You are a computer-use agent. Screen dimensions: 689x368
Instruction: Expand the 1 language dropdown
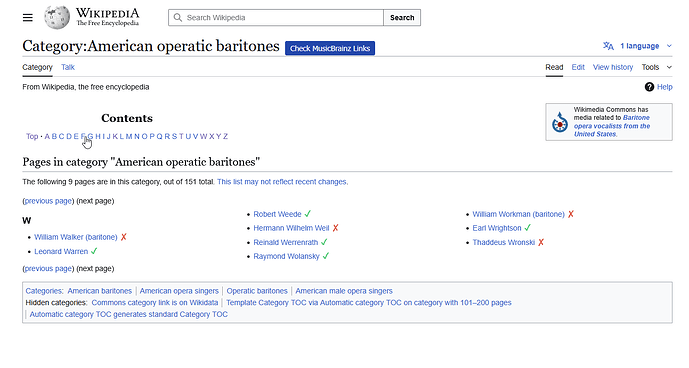point(645,46)
